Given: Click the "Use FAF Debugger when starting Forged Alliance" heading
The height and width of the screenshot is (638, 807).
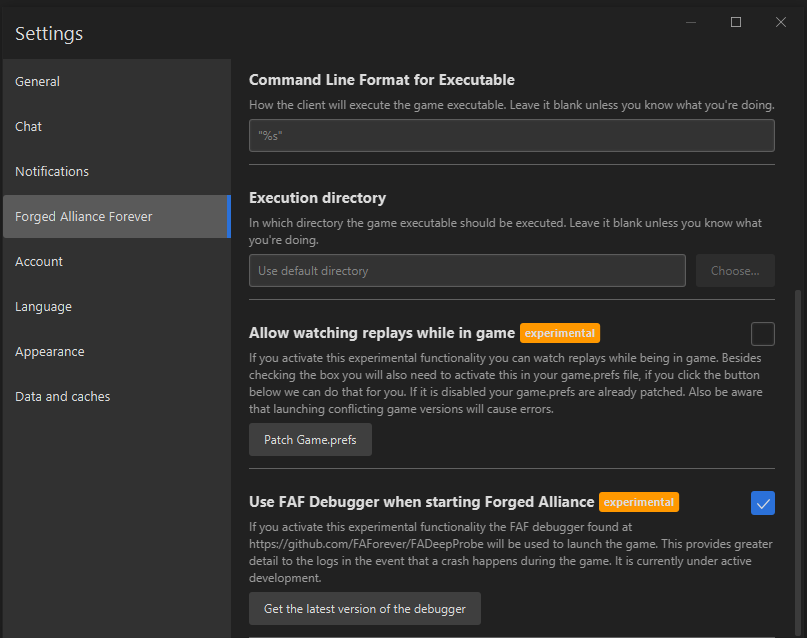Looking at the screenshot, I should 422,502.
